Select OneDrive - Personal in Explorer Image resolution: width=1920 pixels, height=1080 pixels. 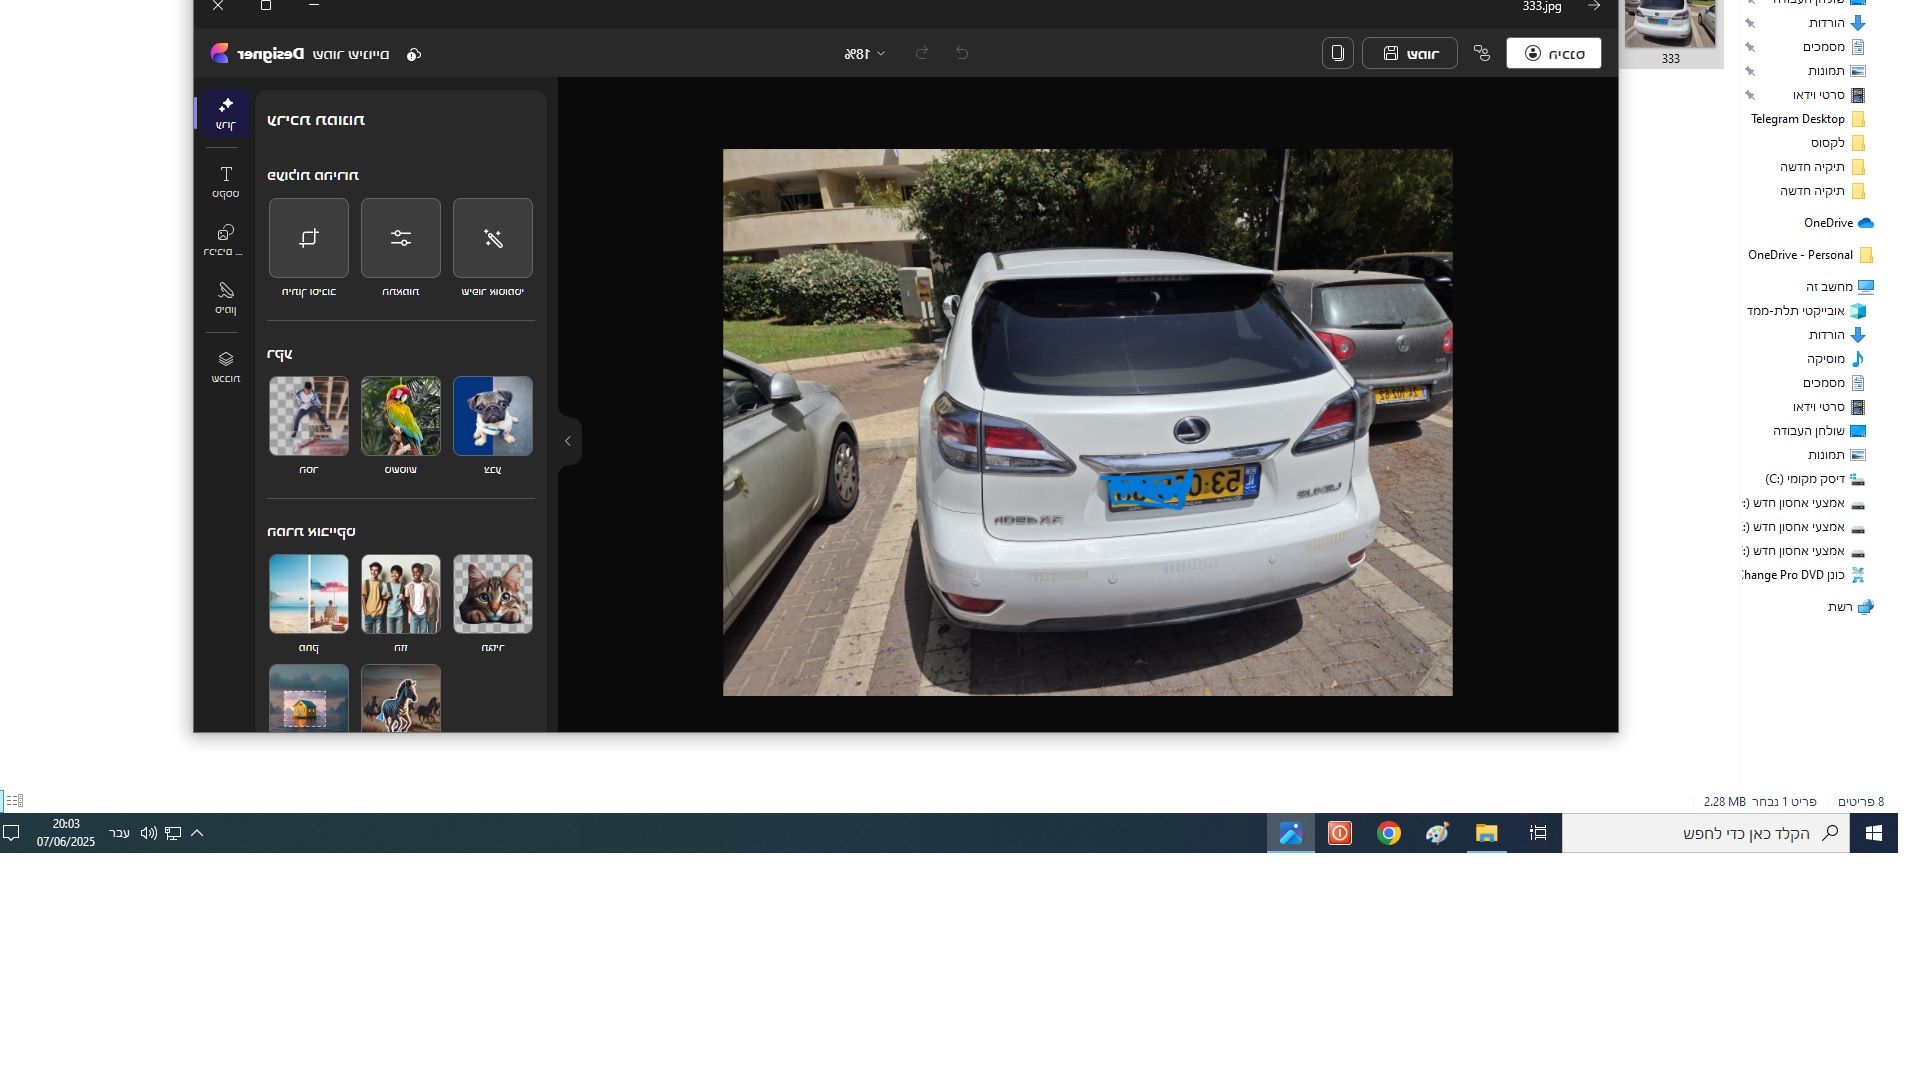pyautogui.click(x=1810, y=255)
